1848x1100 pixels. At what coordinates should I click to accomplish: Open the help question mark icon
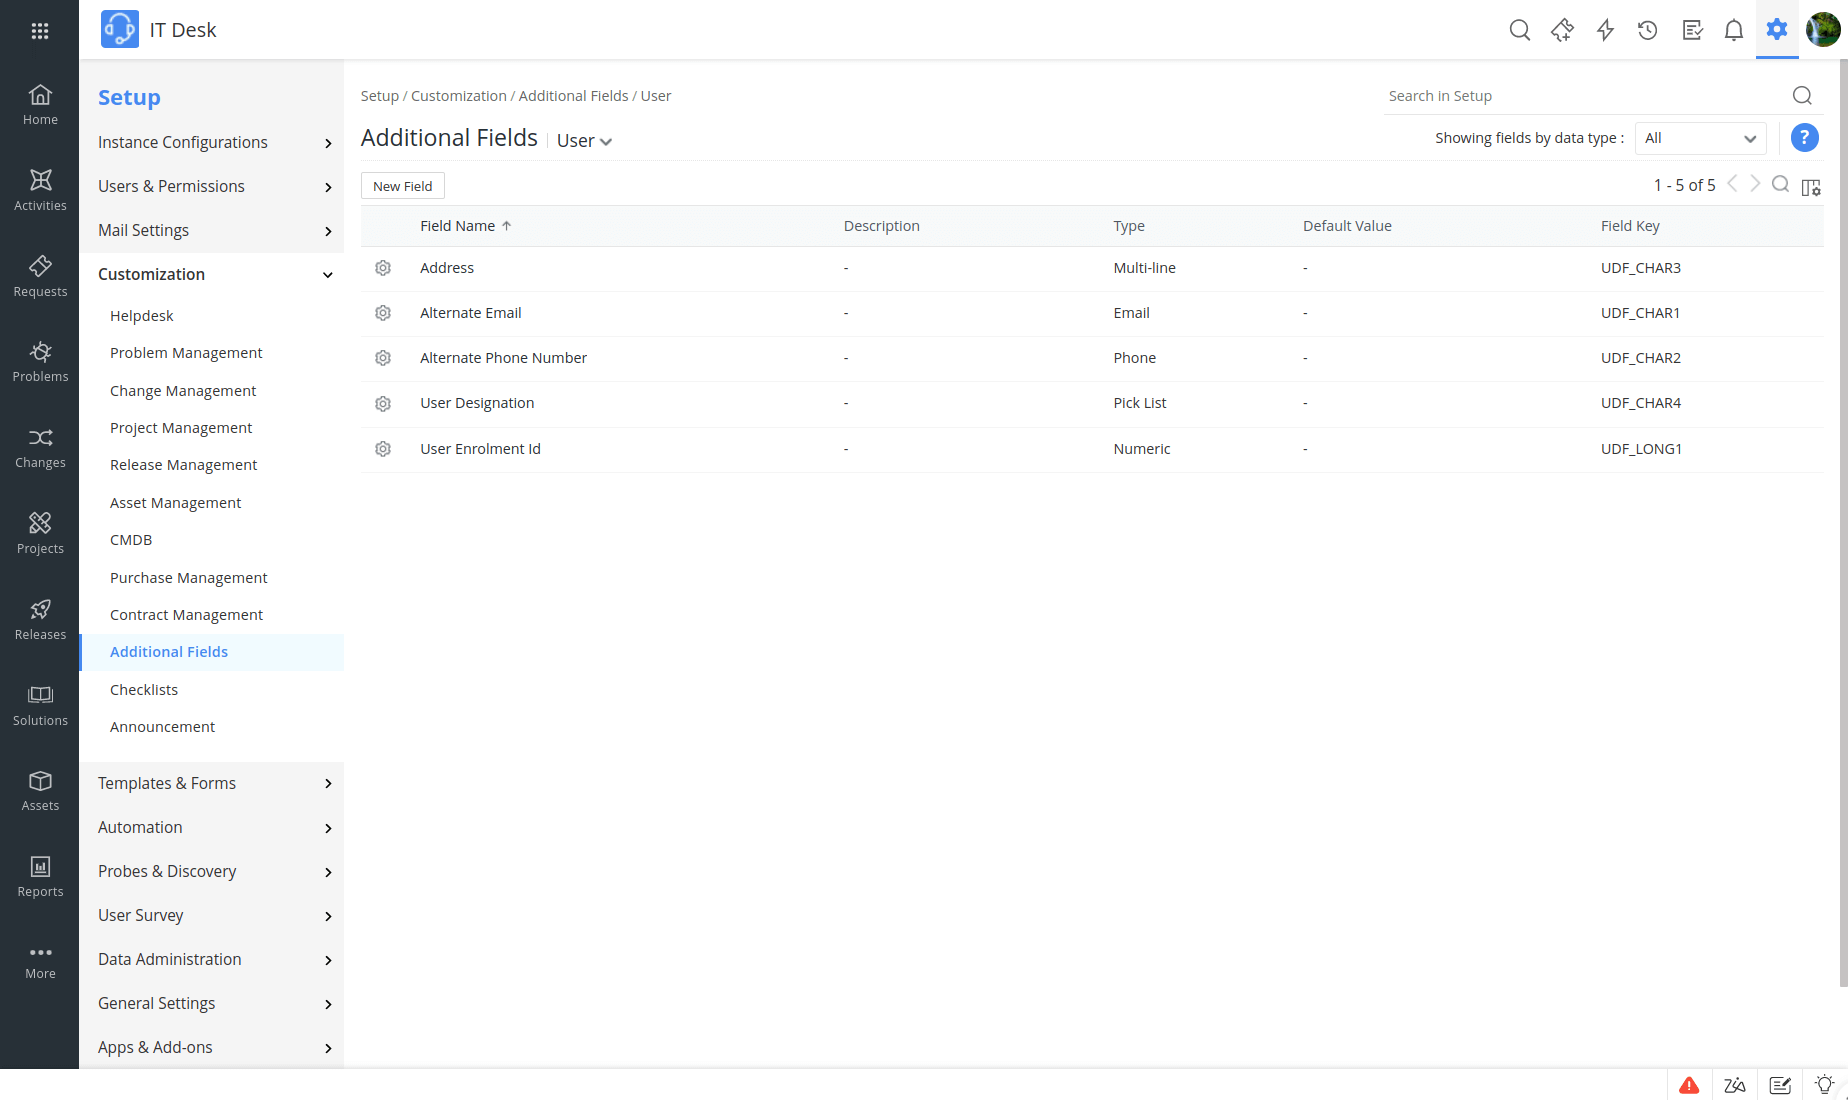pyautogui.click(x=1804, y=138)
